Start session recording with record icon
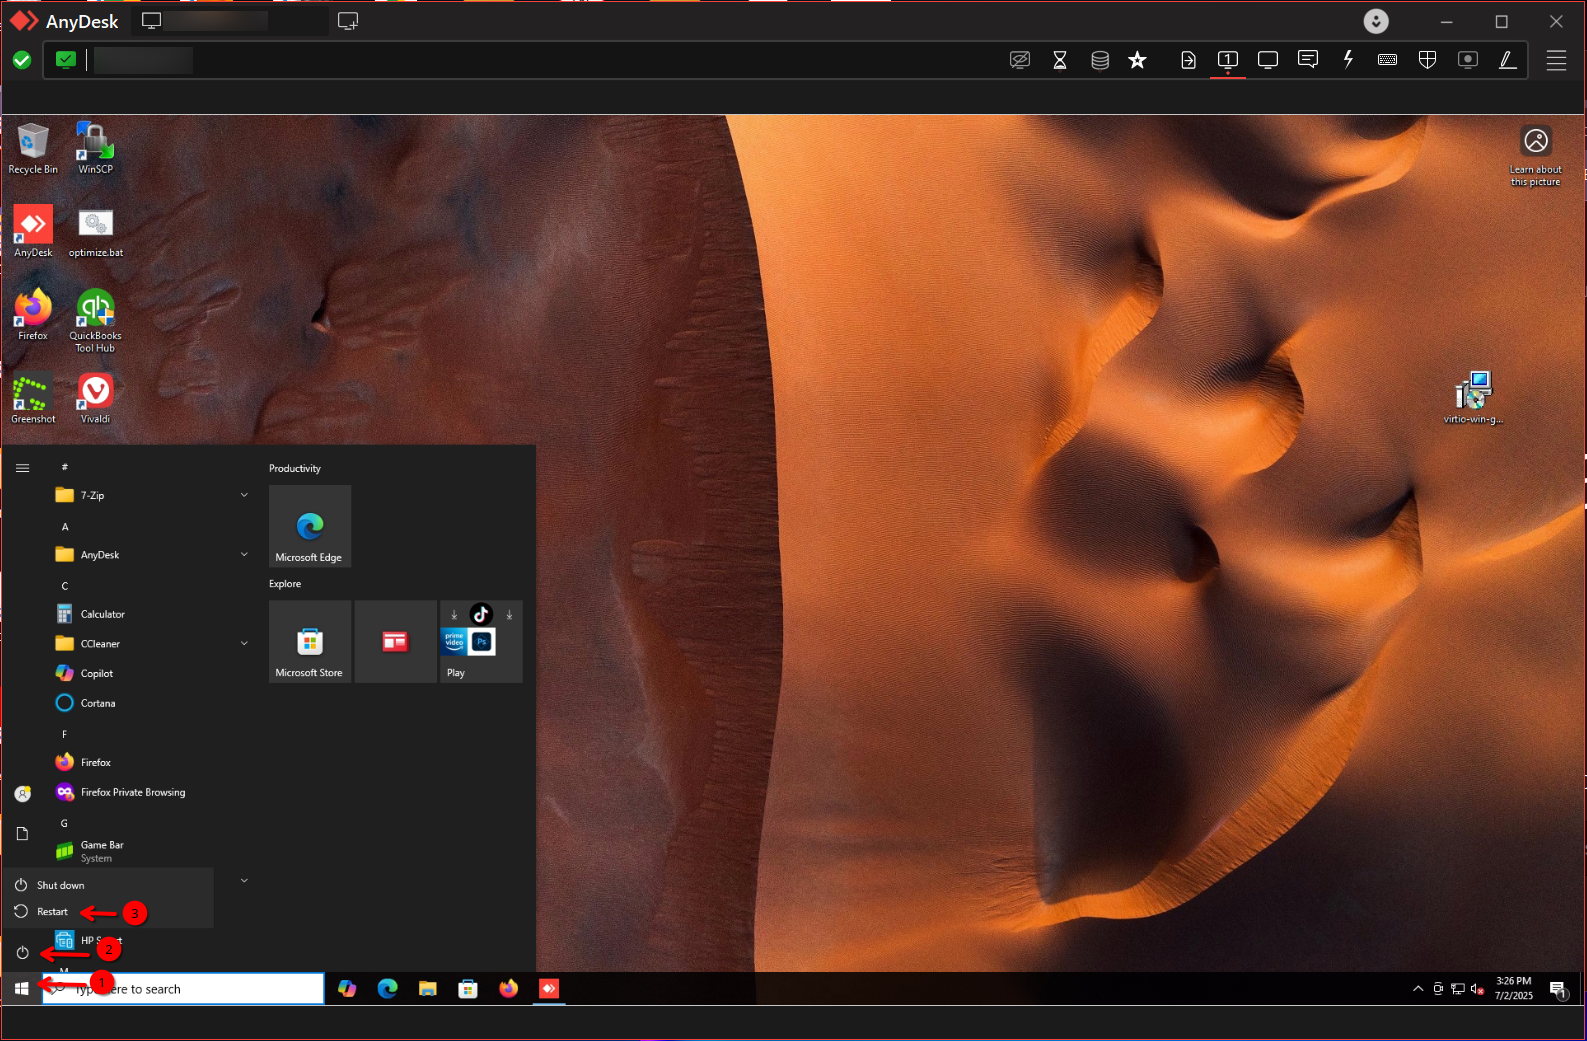The height and width of the screenshot is (1041, 1587). pyautogui.click(x=1467, y=60)
